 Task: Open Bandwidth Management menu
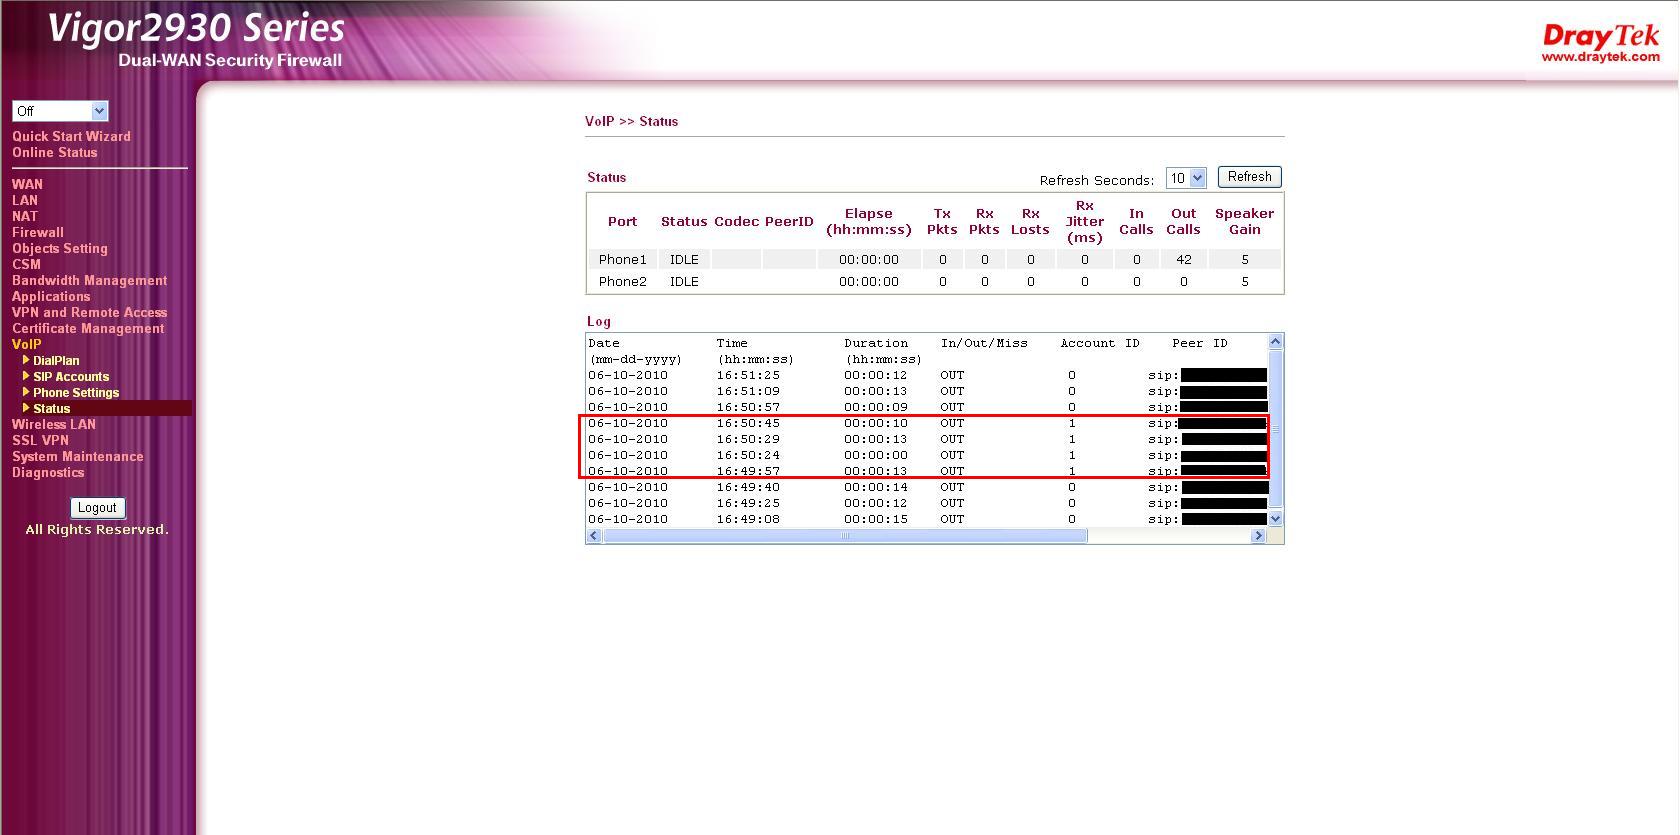pos(90,280)
